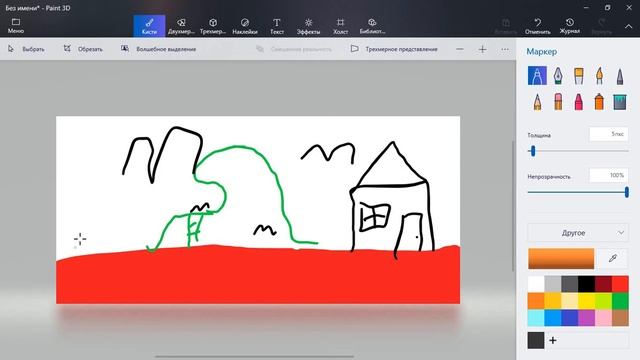This screenshot has width=640, height=360.
Task: Zoom out with the minus button
Action: [x=460, y=49]
